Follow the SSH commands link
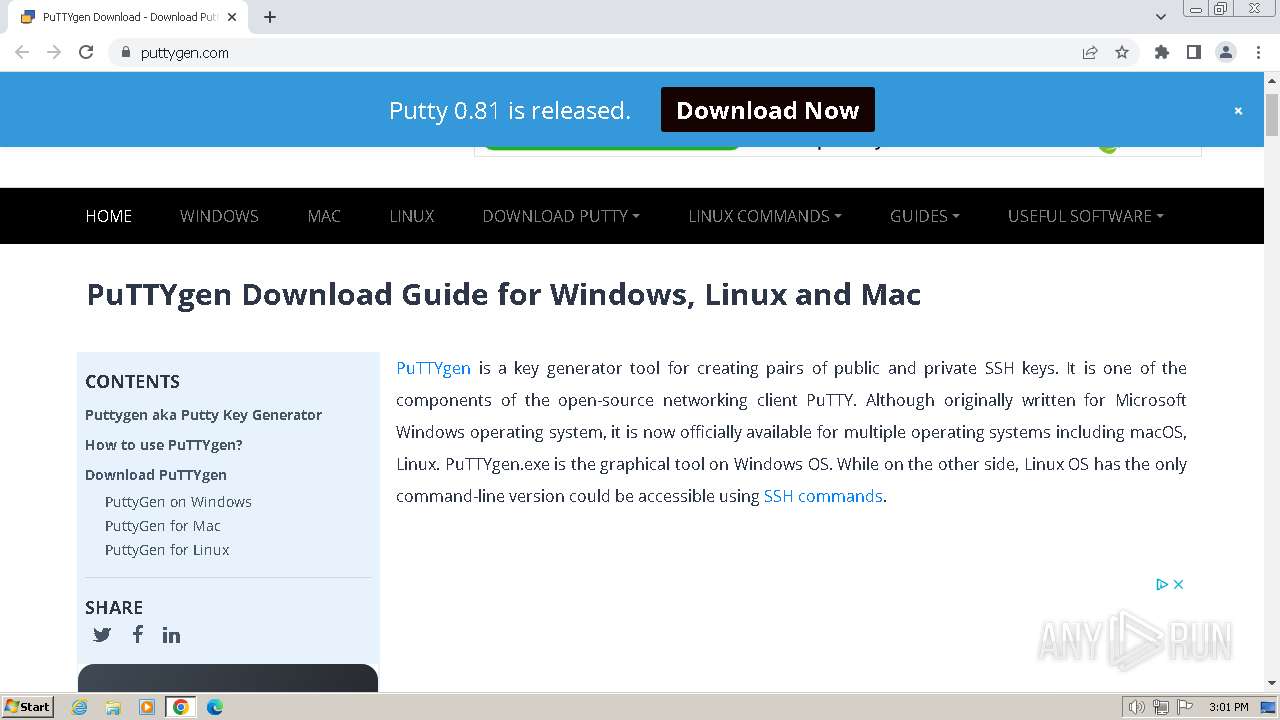The height and width of the screenshot is (720, 1280). click(823, 496)
